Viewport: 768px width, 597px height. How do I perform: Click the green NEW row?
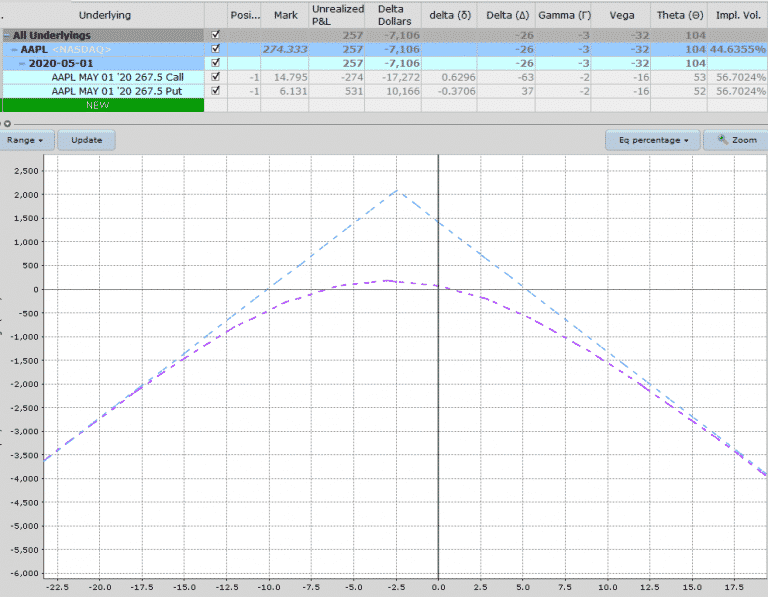(x=101, y=105)
